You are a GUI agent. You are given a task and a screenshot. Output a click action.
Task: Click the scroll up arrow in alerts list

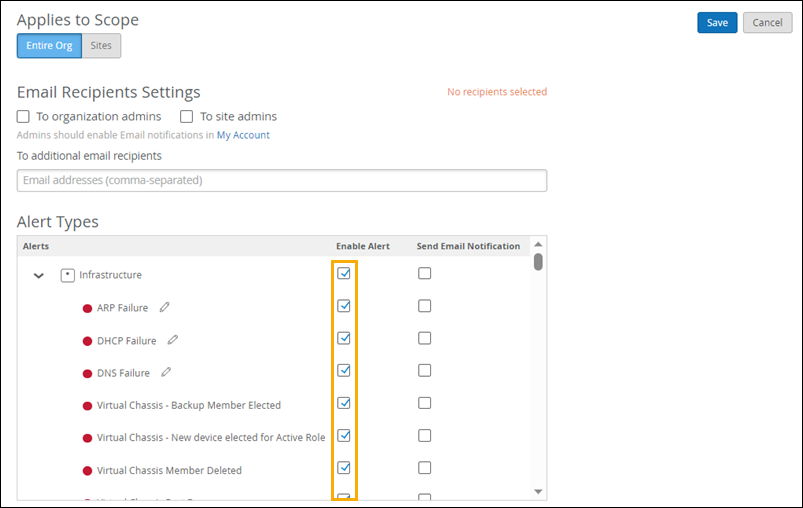click(538, 245)
